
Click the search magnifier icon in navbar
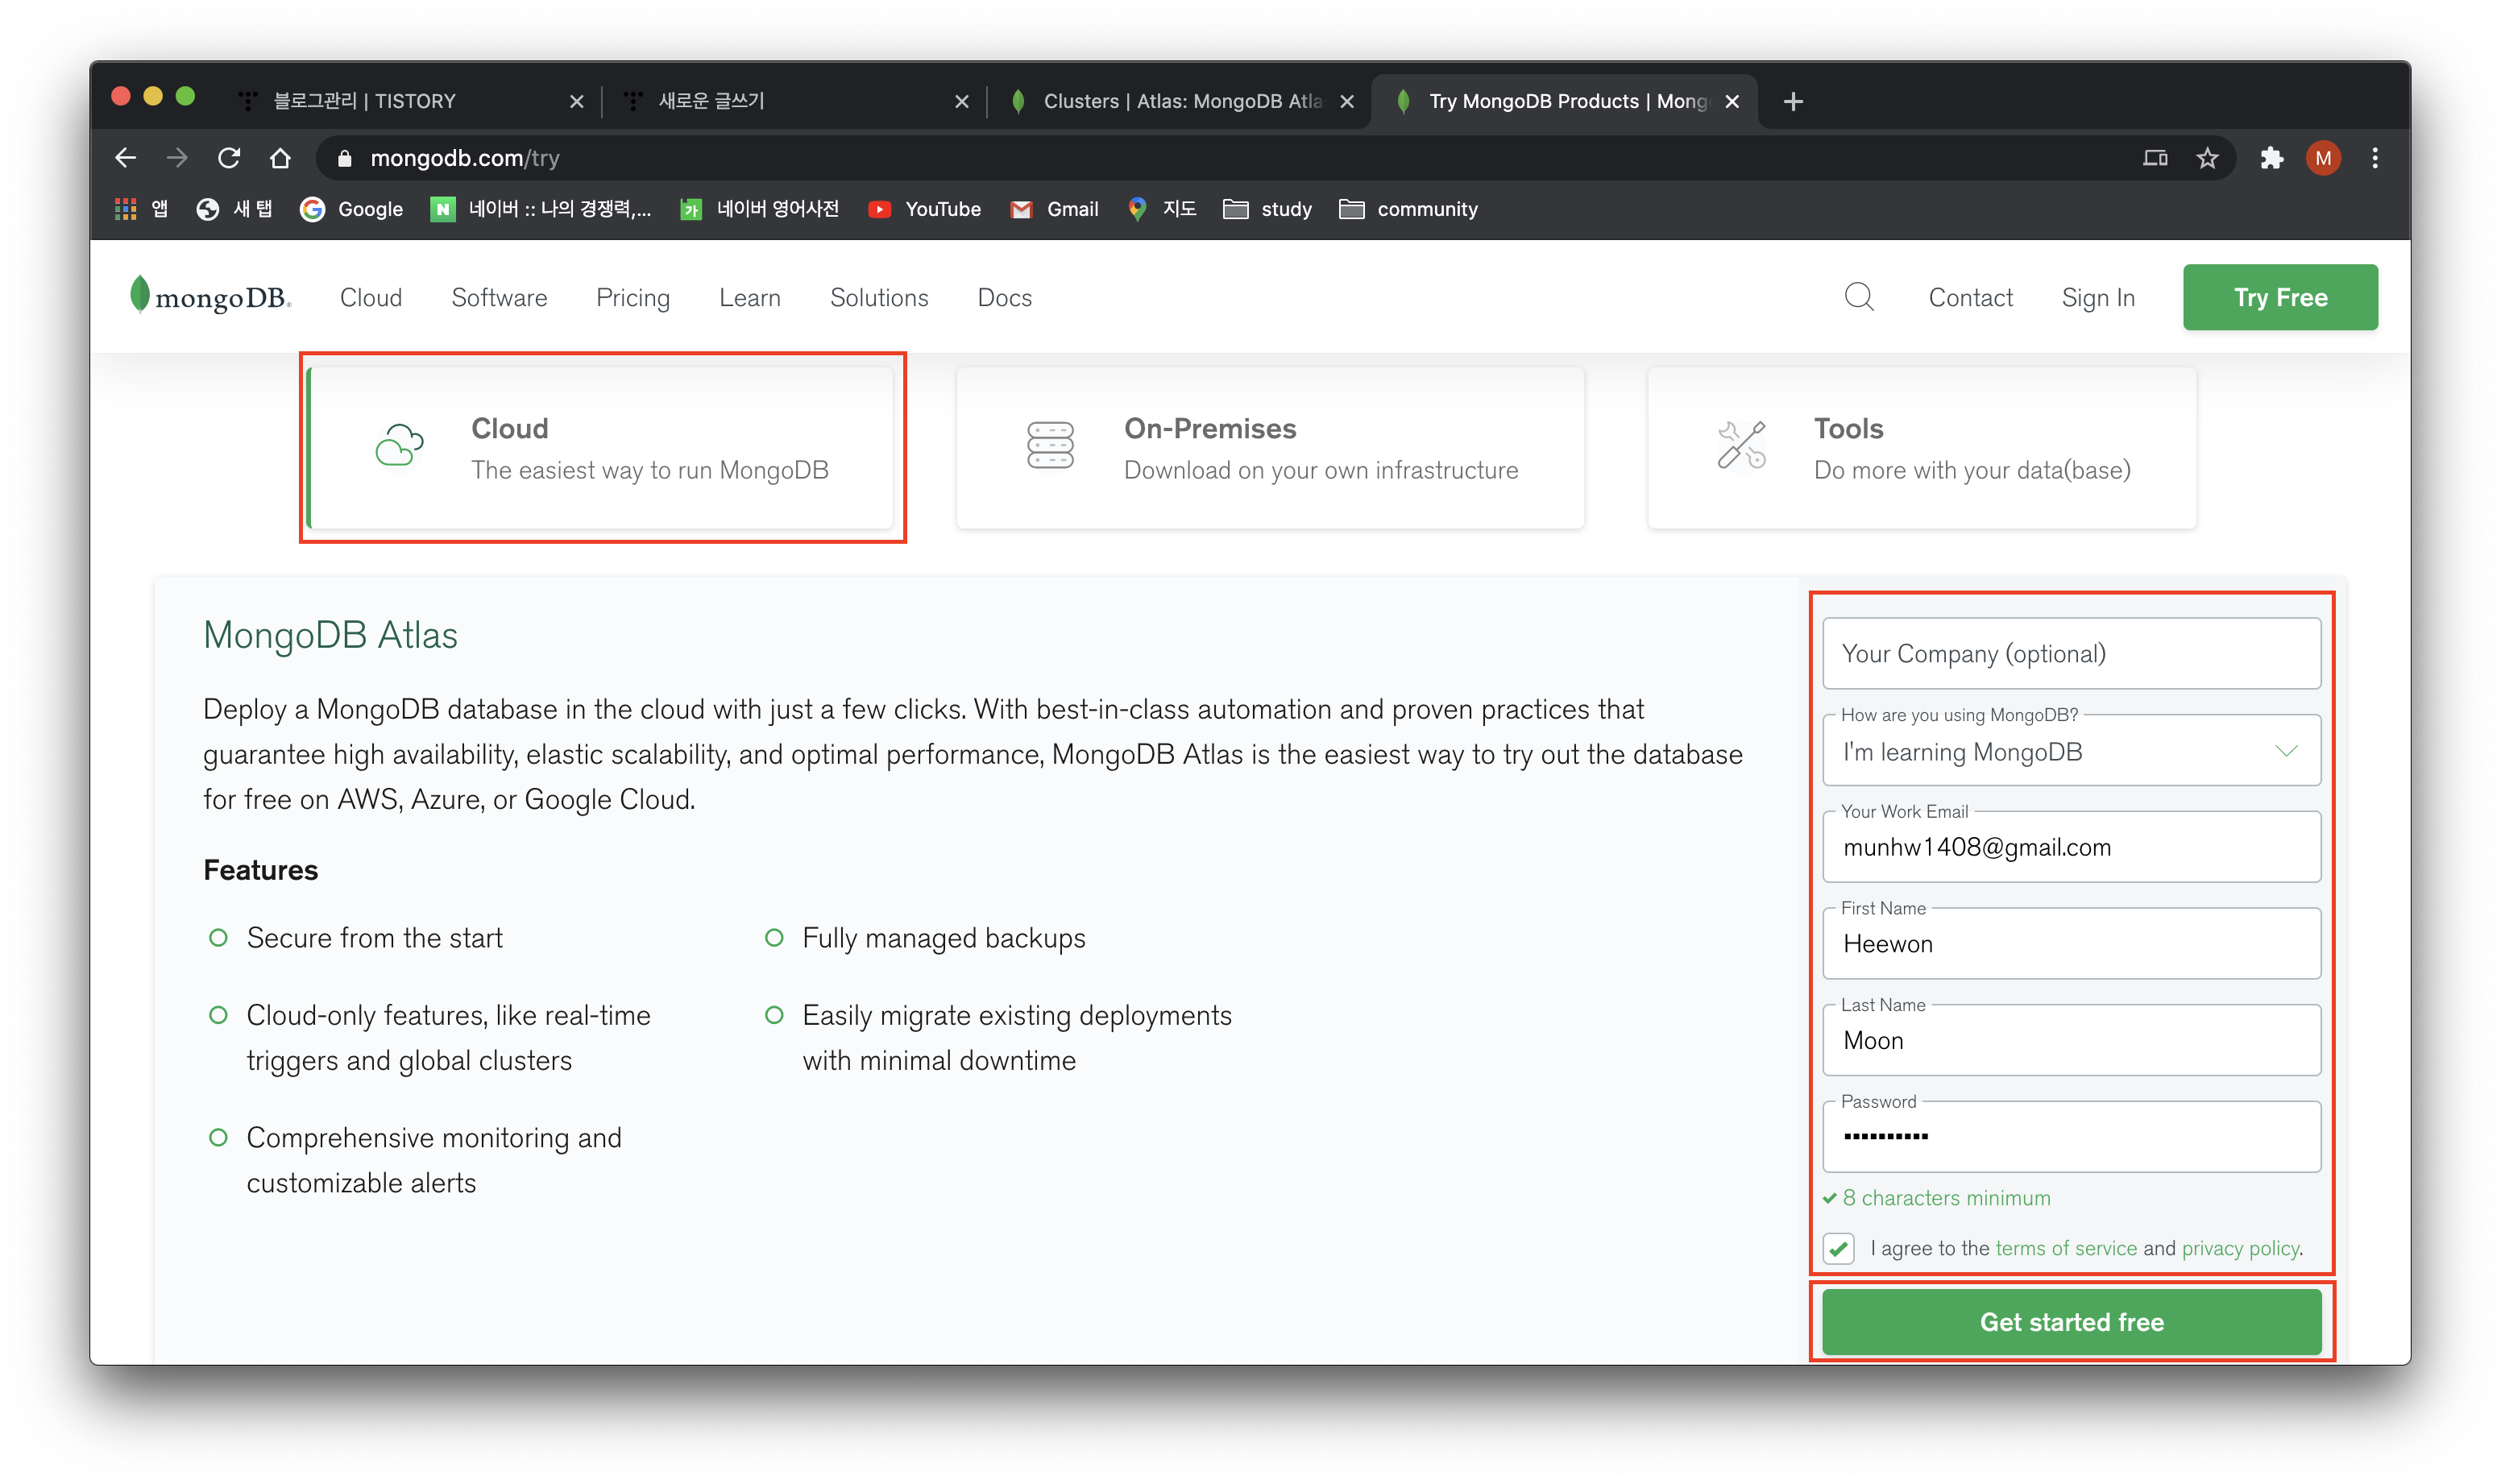click(x=1858, y=297)
